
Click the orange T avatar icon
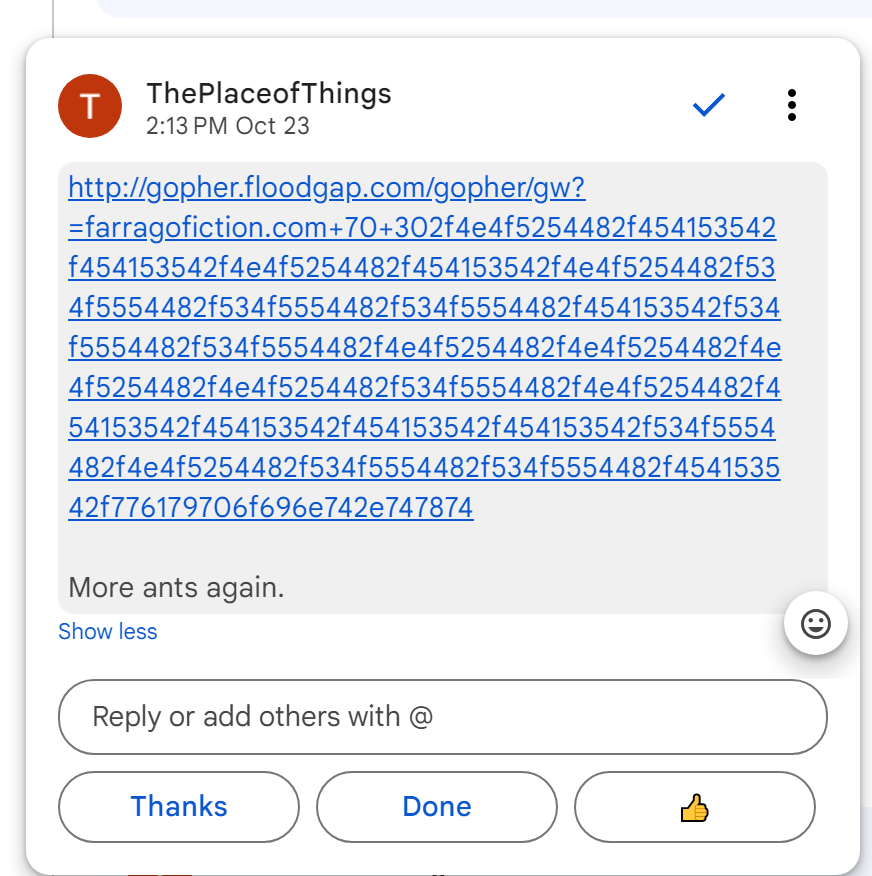(90, 106)
